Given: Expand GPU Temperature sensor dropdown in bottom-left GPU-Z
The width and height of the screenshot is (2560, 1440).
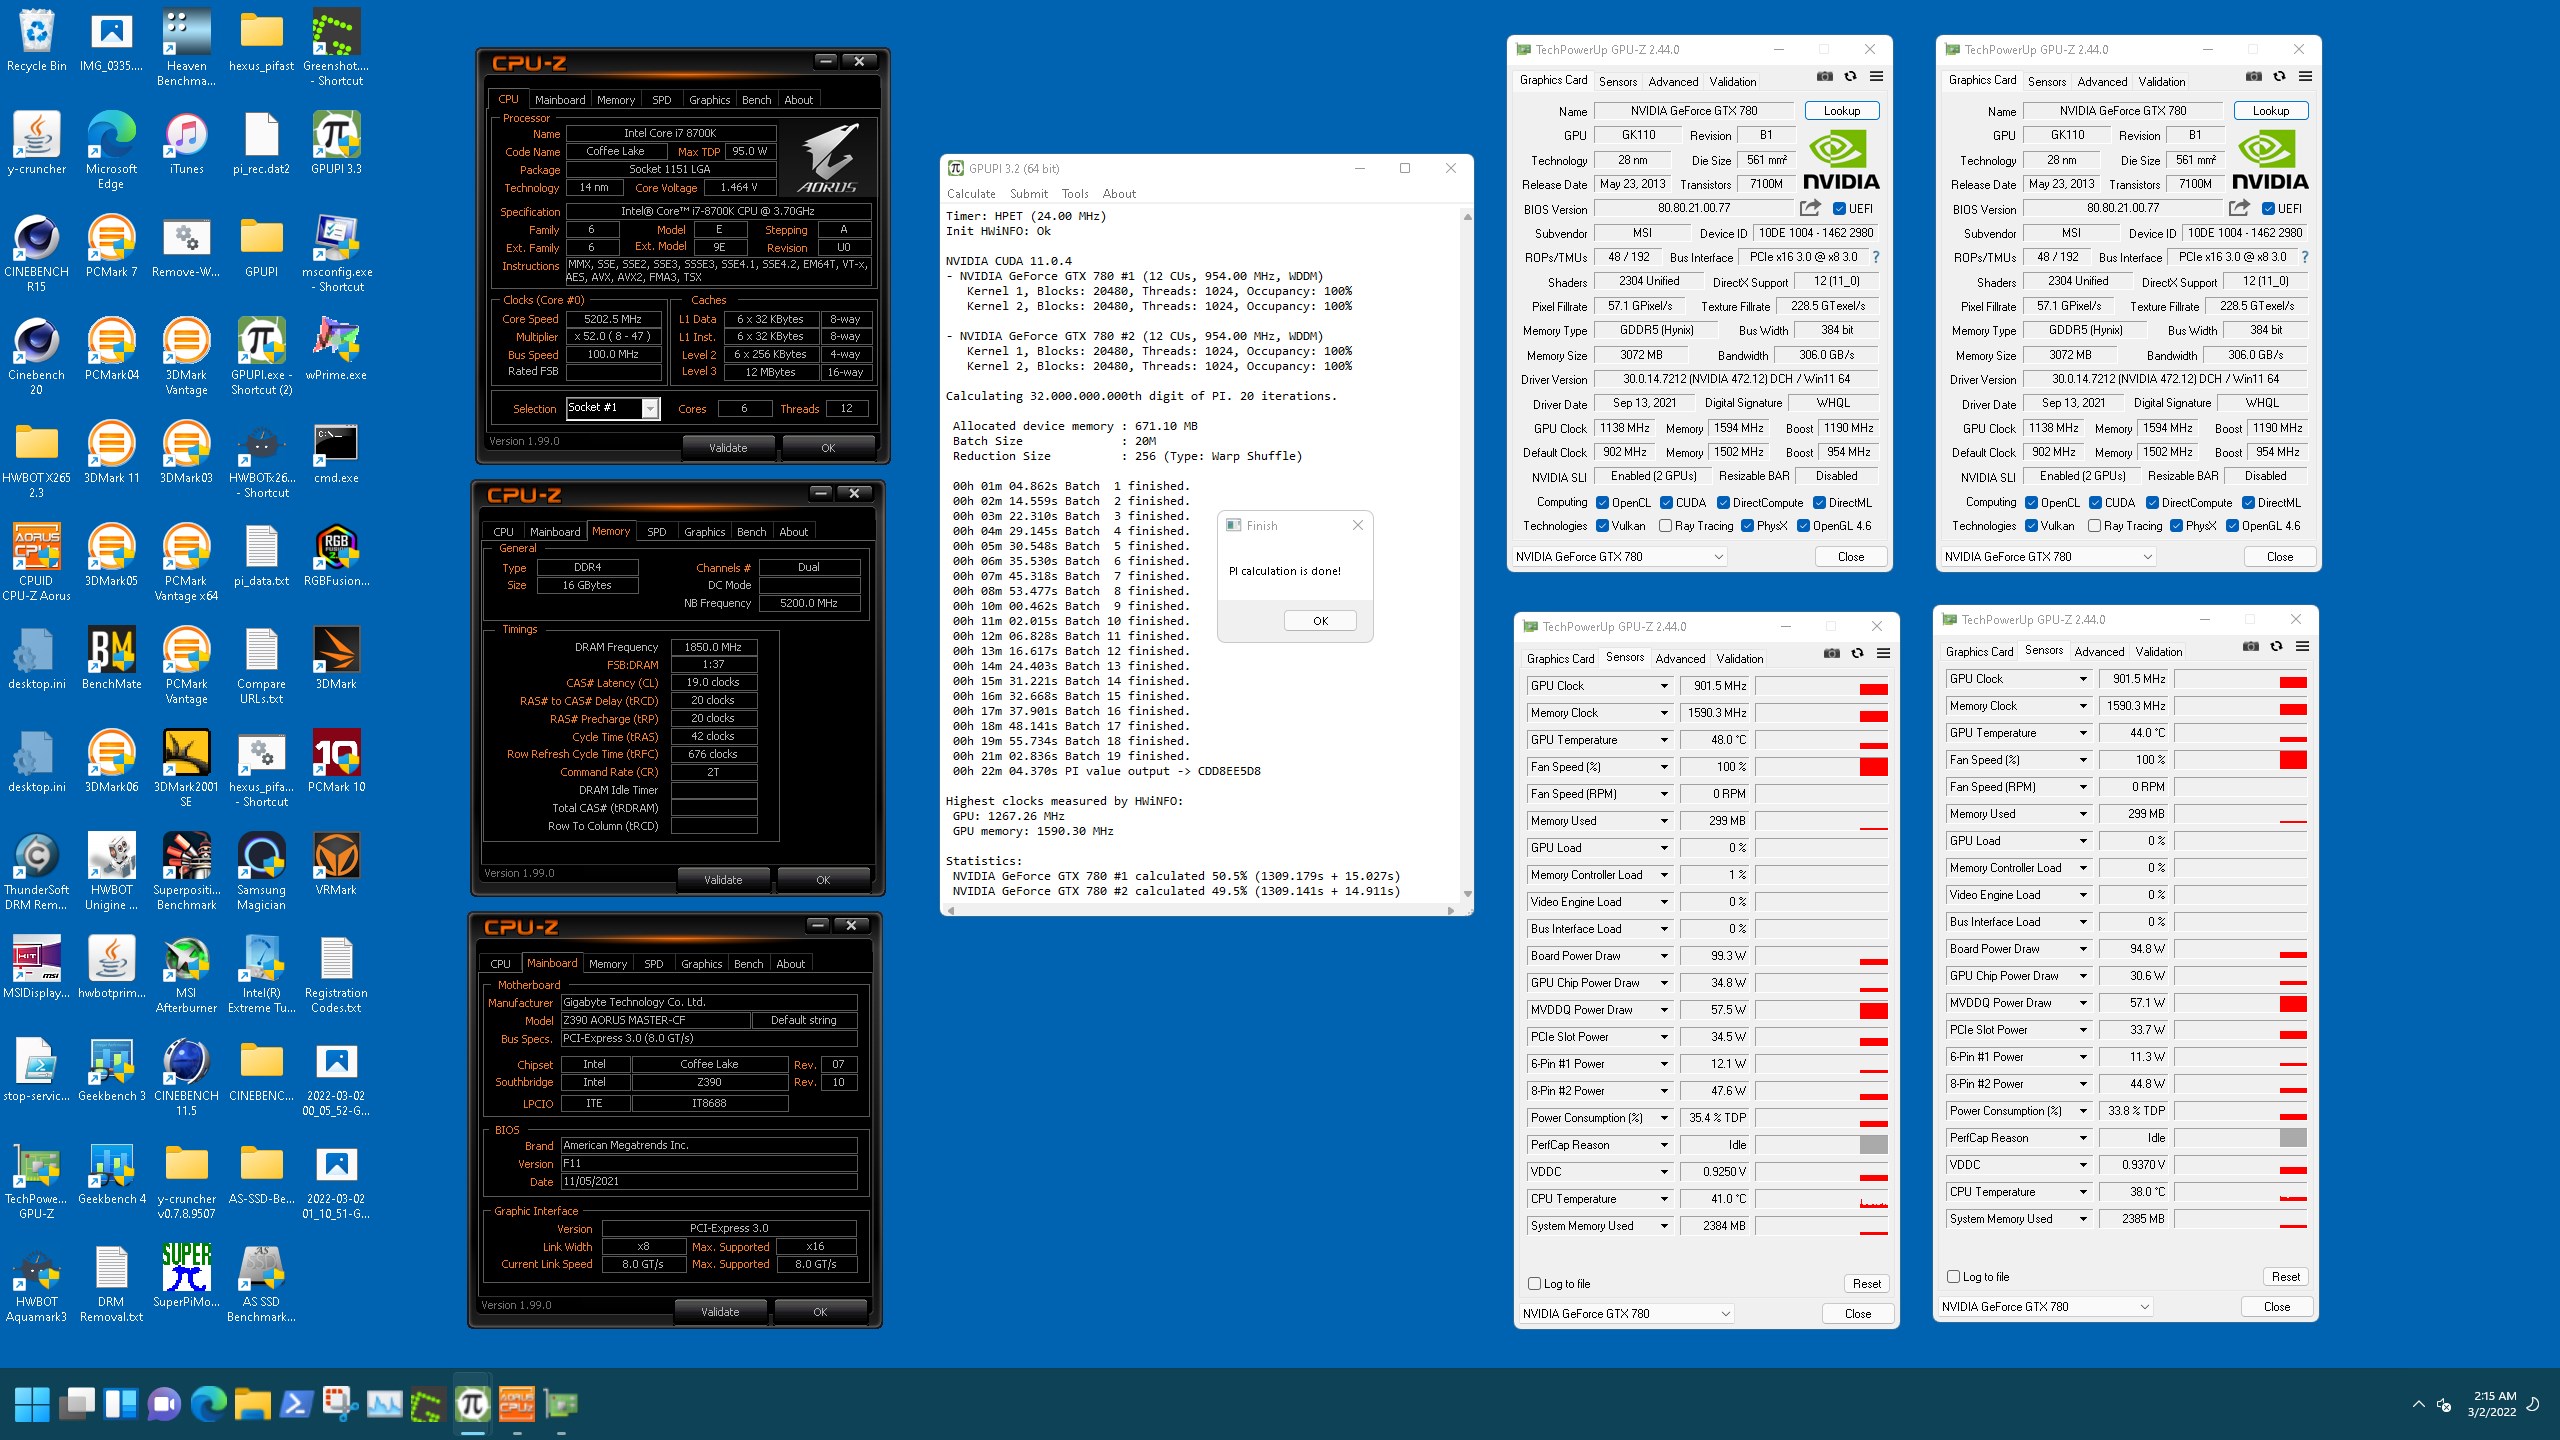Looking at the screenshot, I should [x=1664, y=740].
